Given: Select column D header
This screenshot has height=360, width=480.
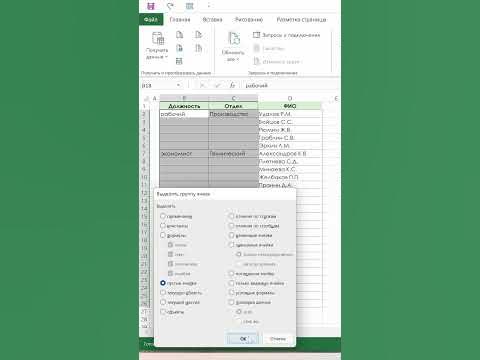Looking at the screenshot, I should tap(290, 98).
